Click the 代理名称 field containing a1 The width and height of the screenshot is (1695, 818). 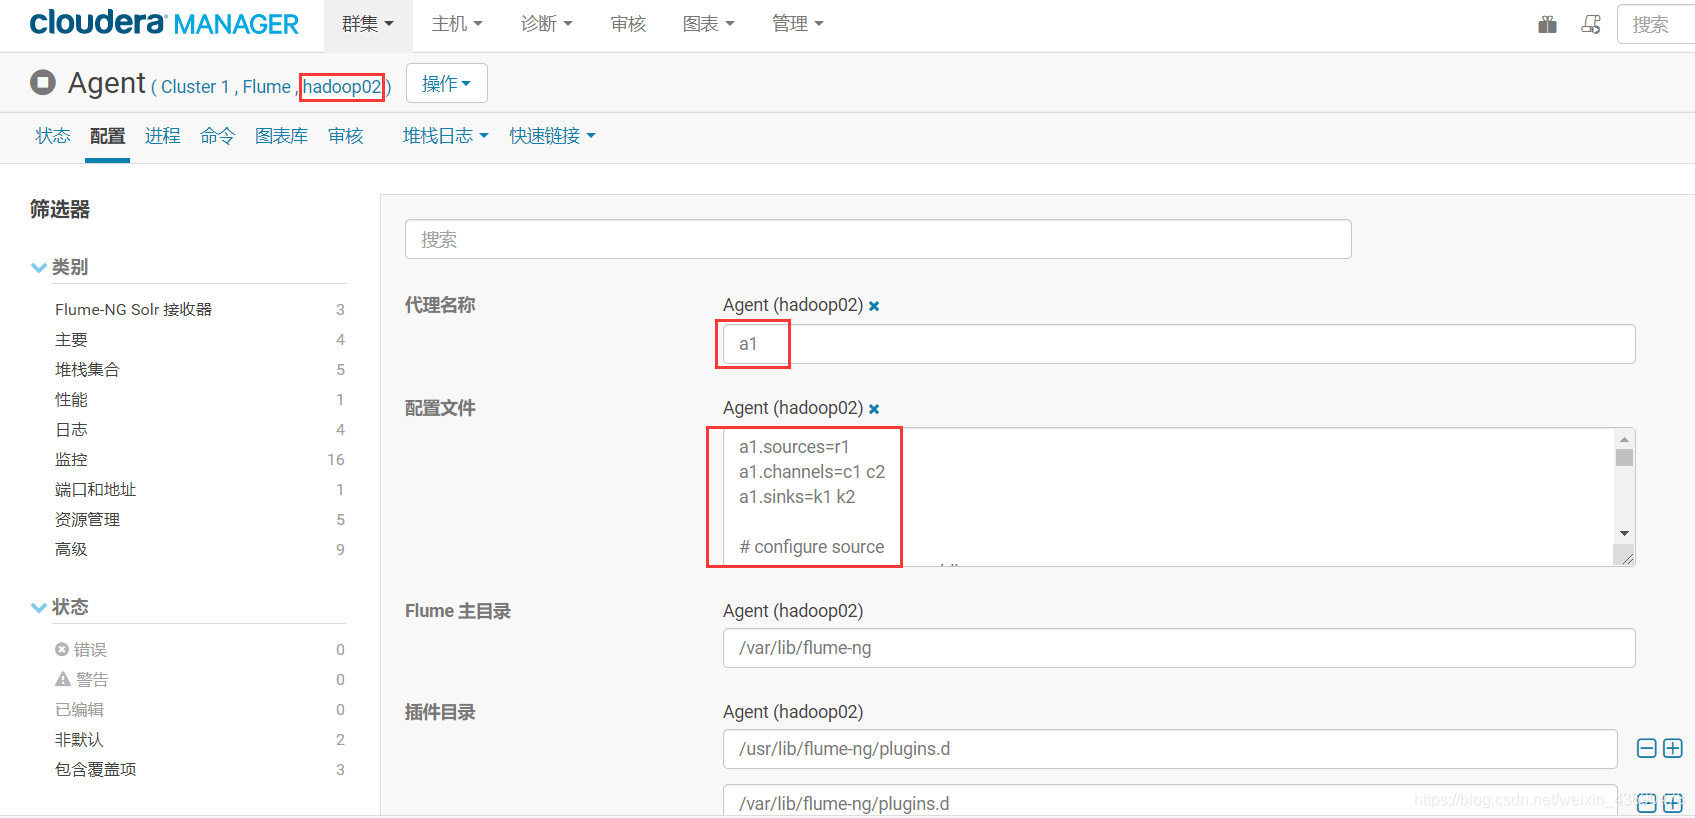pos(1179,344)
